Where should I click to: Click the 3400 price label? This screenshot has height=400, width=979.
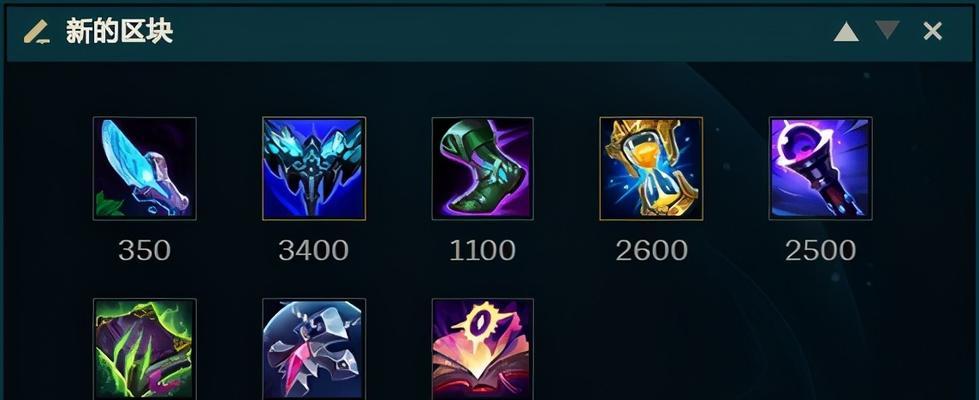(313, 251)
